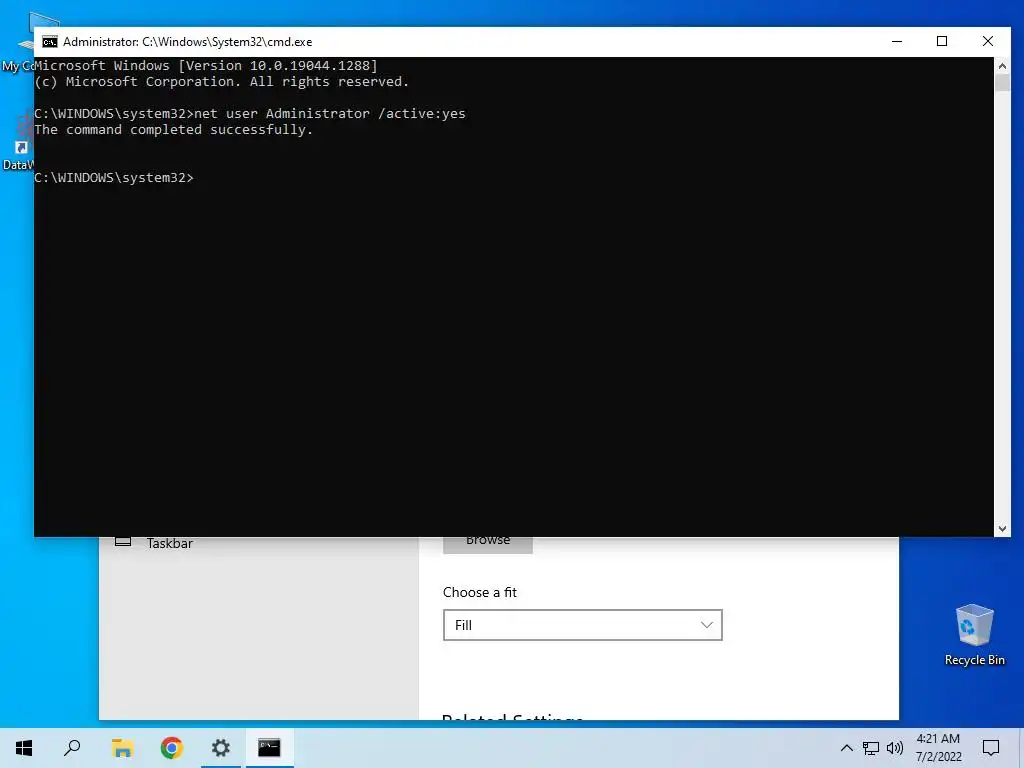The width and height of the screenshot is (1024, 768).
Task: Click the Microsoft Windows version line
Action: coord(206,66)
